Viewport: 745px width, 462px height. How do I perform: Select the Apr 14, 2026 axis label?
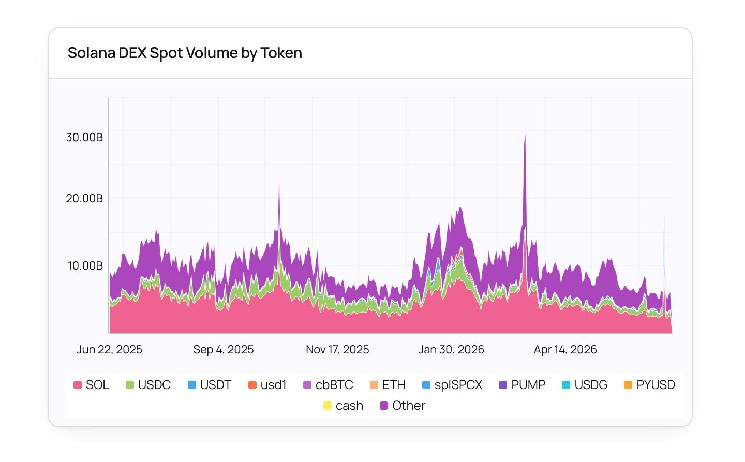[565, 349]
